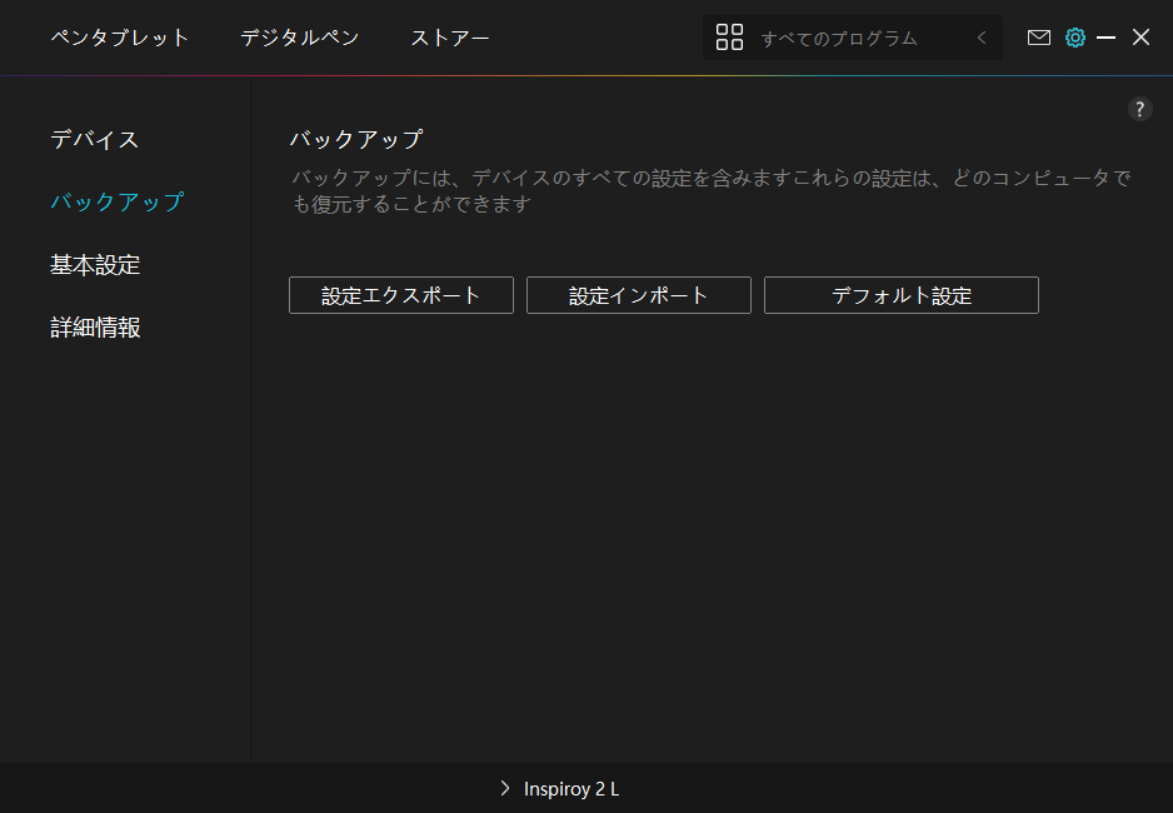The image size is (1173, 813).
Task: Open 基本設定 in the sidebar
Action: click(95, 265)
